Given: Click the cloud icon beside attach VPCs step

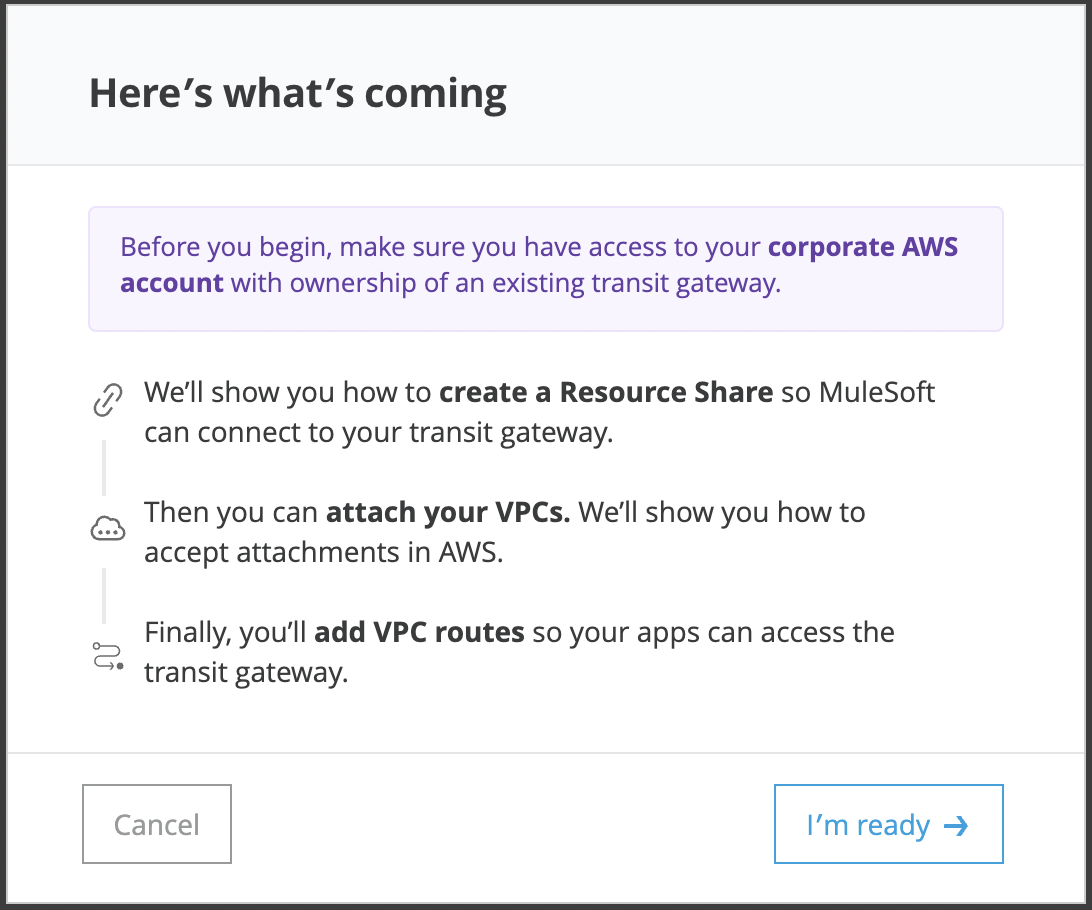Looking at the screenshot, I should click(x=107, y=531).
